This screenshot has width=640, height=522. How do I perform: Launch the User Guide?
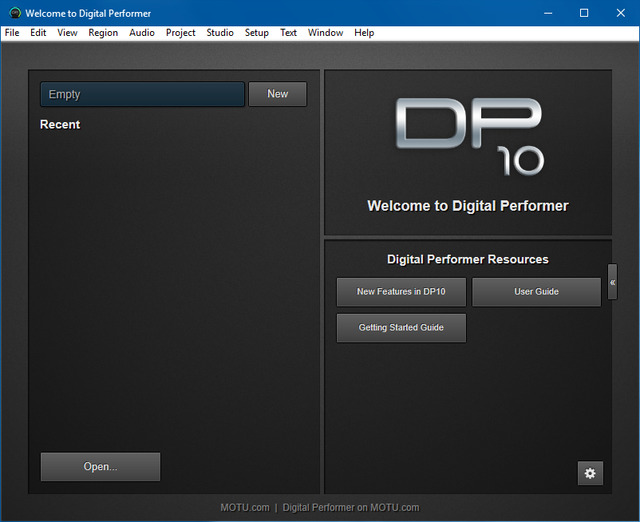(536, 292)
